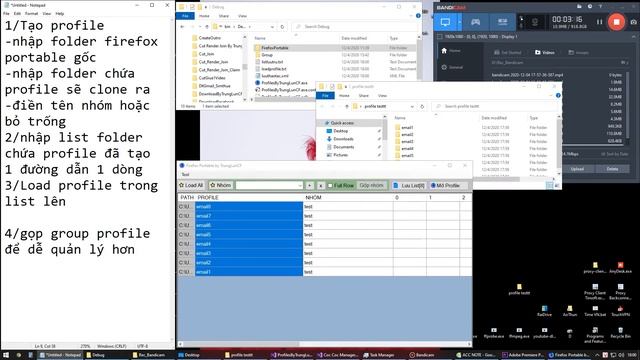Toggle the Full Row checkbox
640x360 pixels.
click(330, 186)
